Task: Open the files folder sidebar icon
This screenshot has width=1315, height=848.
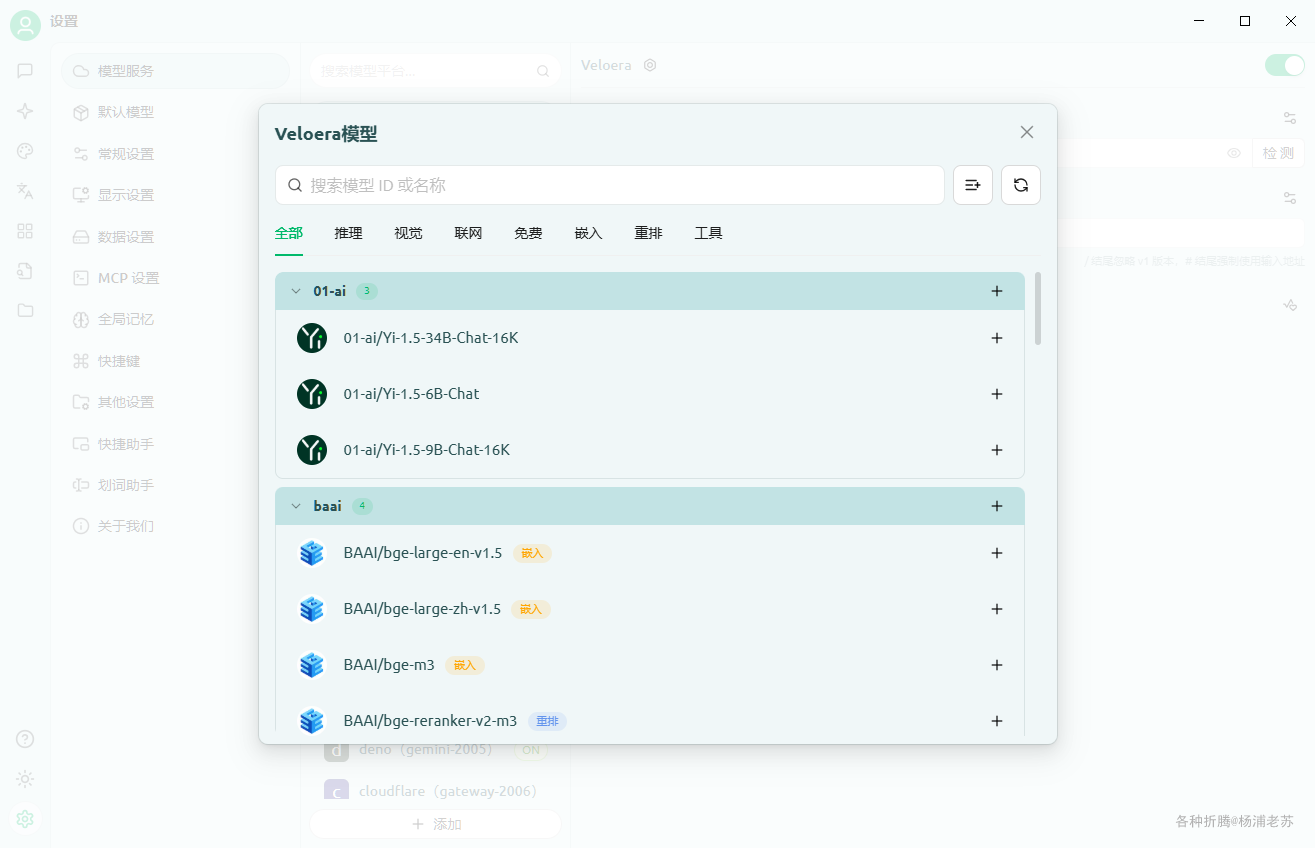Action: click(25, 310)
